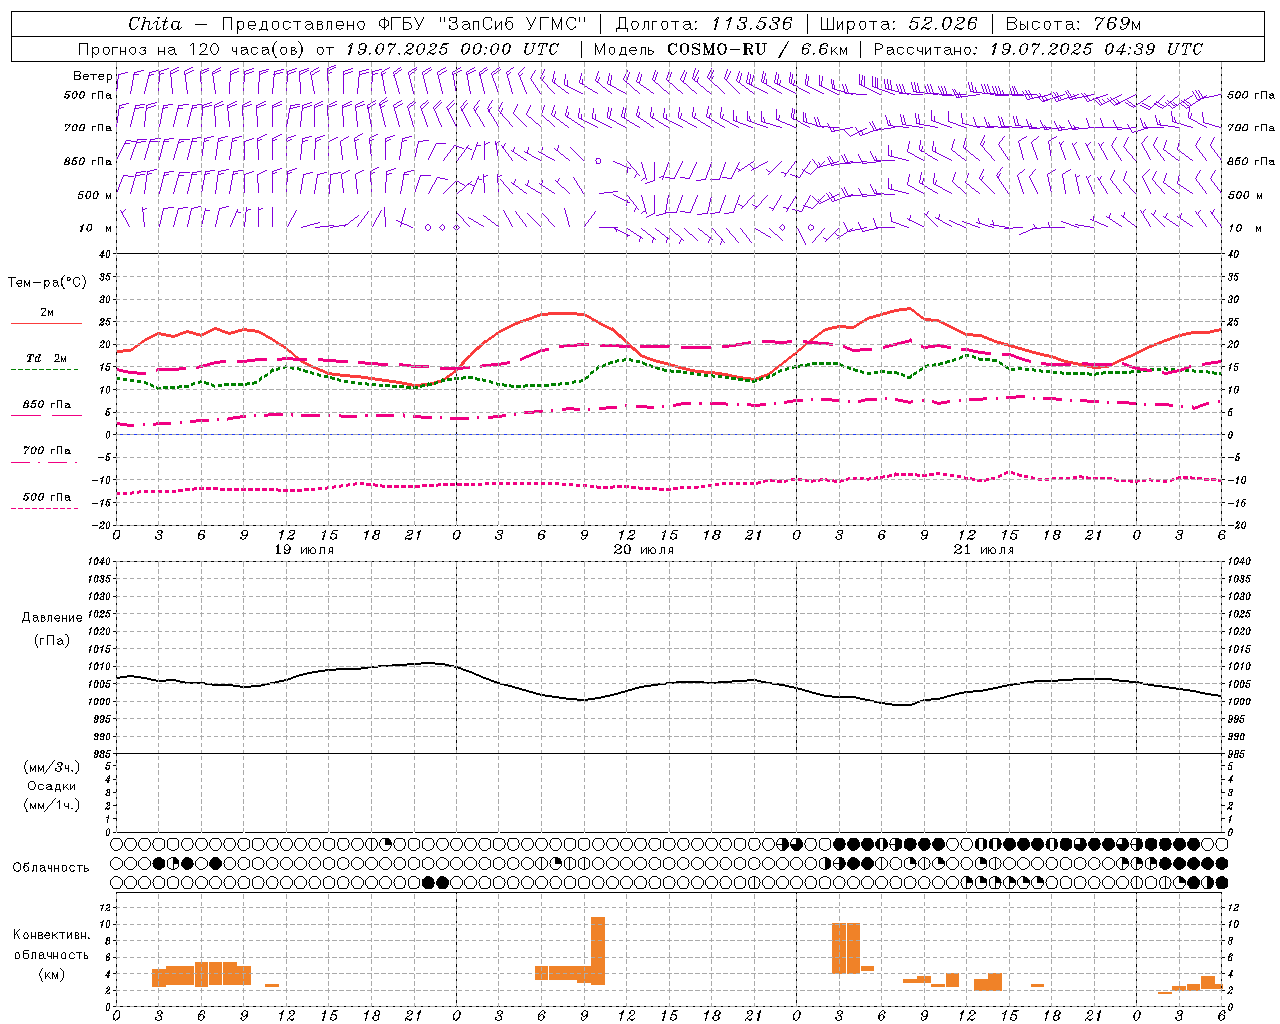The height and width of the screenshot is (1024, 1280).
Task: Click the provider text ФГБУ "ЗапСиб УГМС"
Action: point(483,24)
